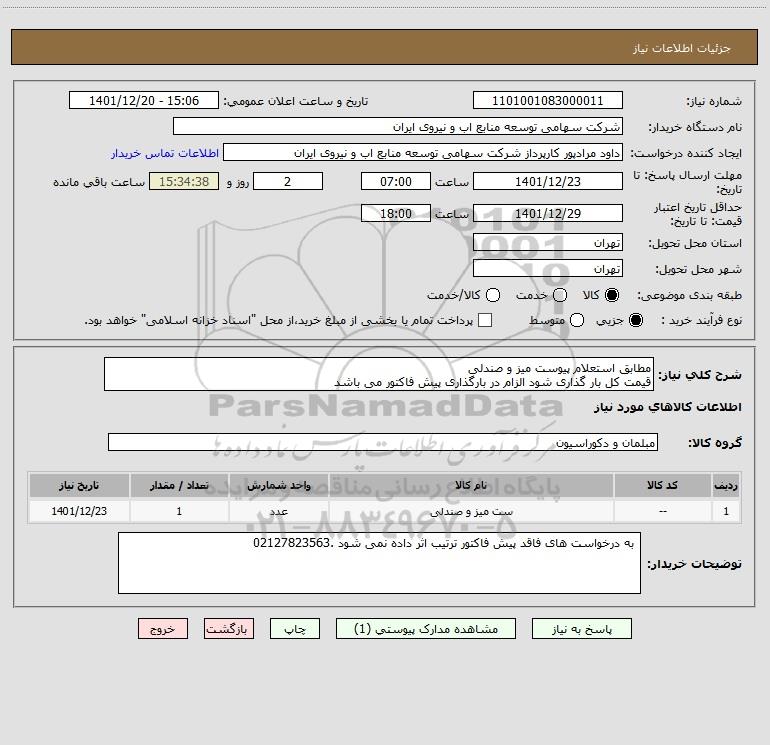Click the اطلاعات کالاهای مورد نیاز section title

pos(667,407)
